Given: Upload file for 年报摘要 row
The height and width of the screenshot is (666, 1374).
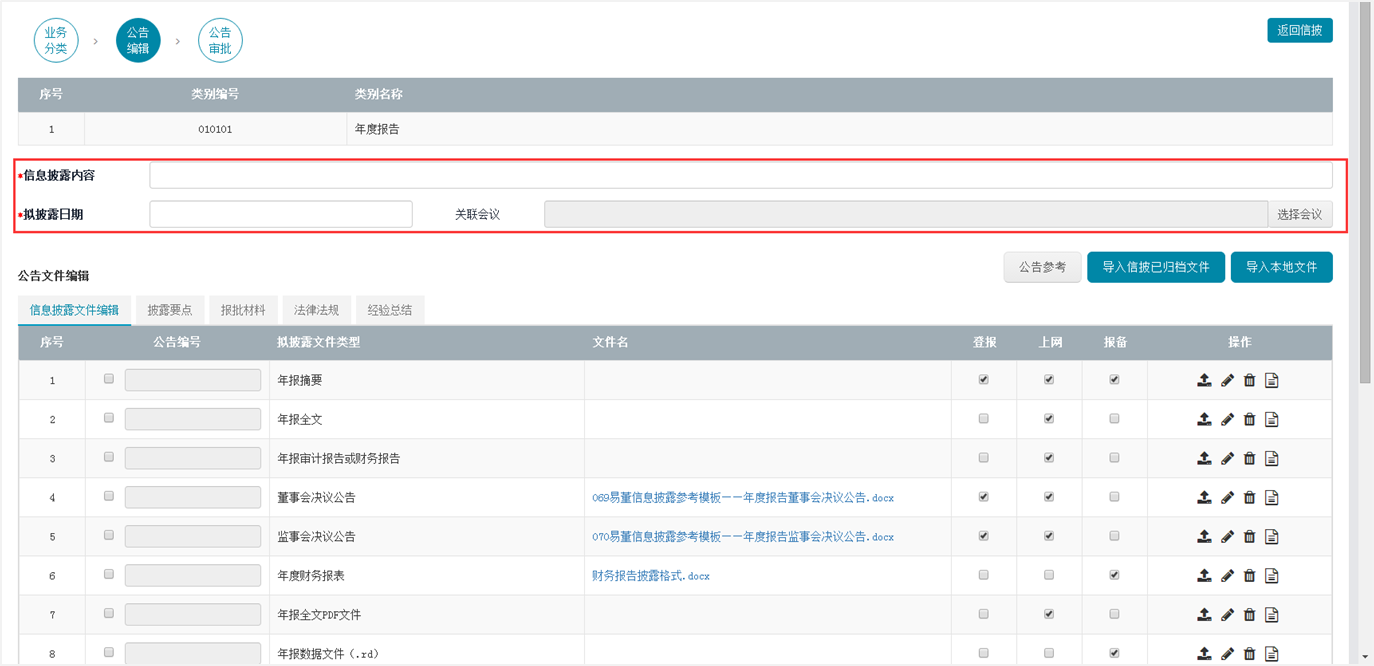Looking at the screenshot, I should tap(1204, 380).
